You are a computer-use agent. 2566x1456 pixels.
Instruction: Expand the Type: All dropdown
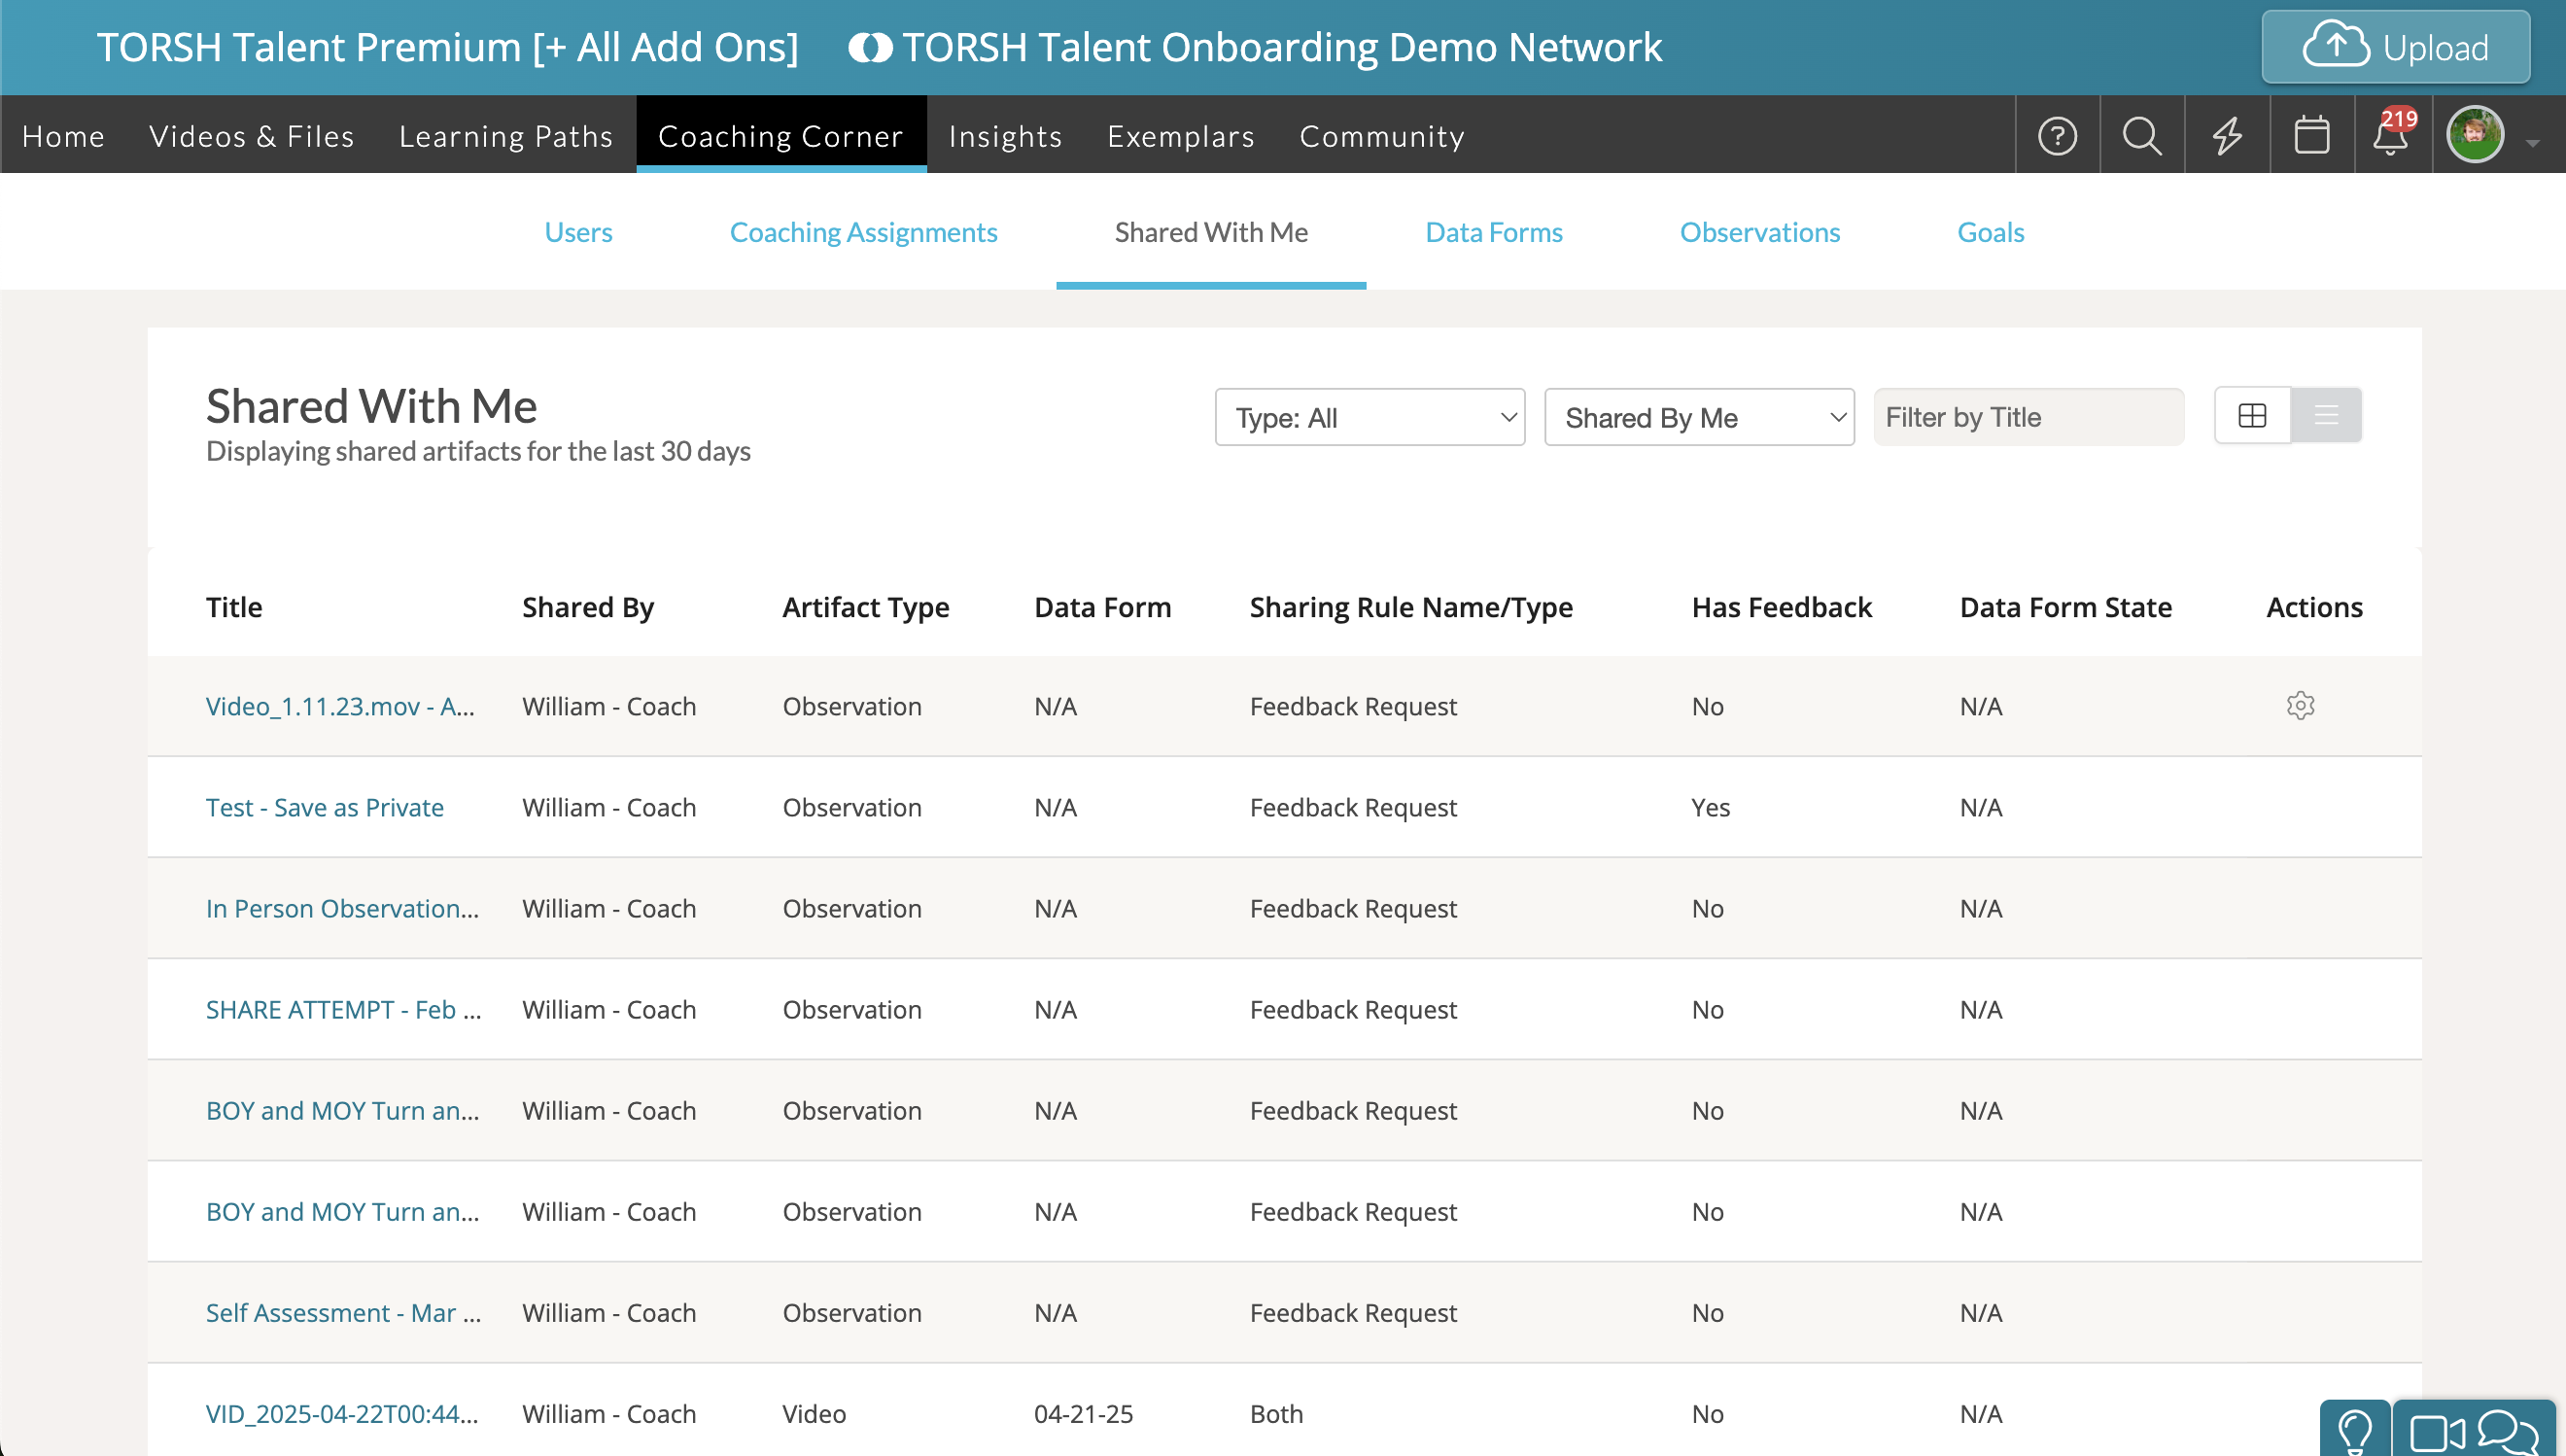click(x=1369, y=418)
